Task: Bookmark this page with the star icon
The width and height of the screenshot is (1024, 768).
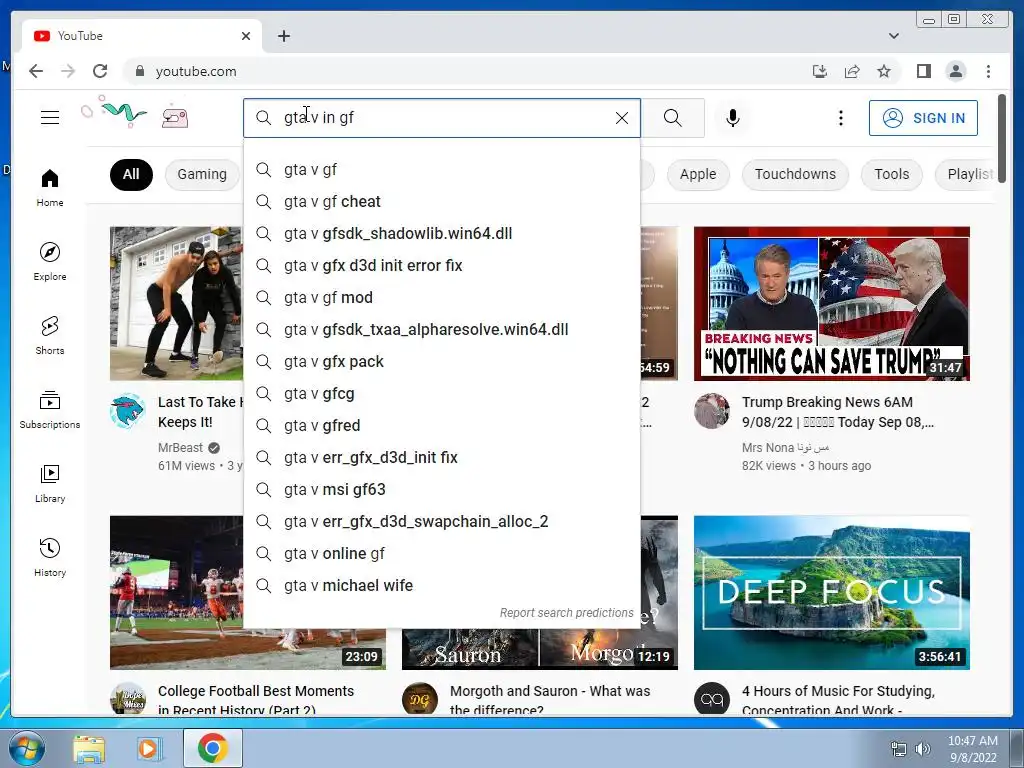Action: coord(884,71)
